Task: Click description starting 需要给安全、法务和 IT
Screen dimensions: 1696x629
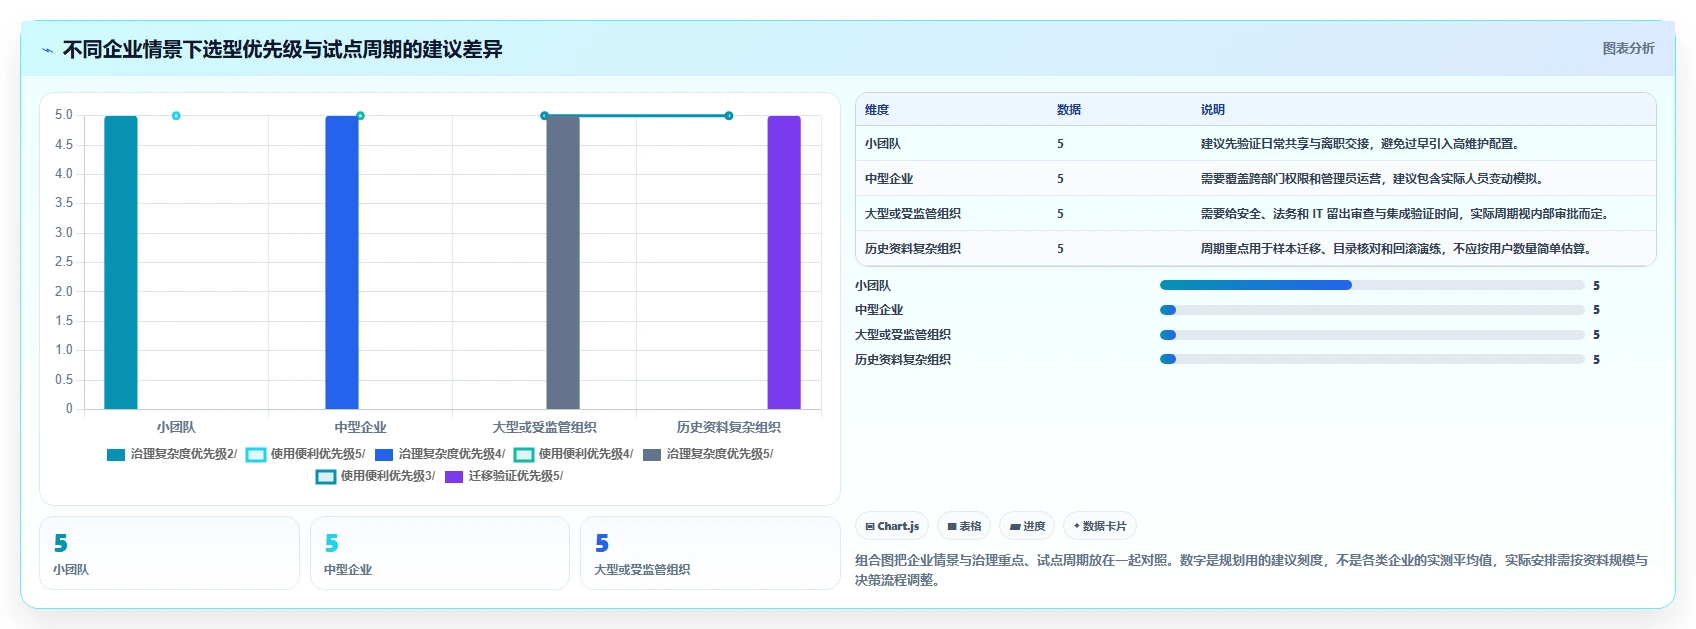Action: (x=1405, y=214)
